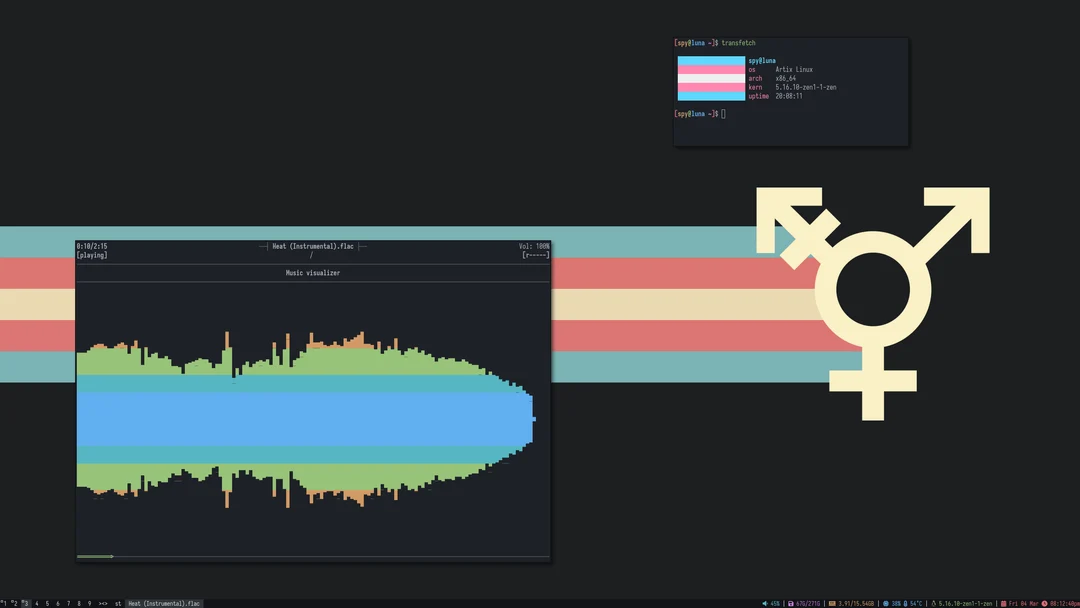
Task: Toggle pause on the [playing] indicator
Action: point(91,254)
